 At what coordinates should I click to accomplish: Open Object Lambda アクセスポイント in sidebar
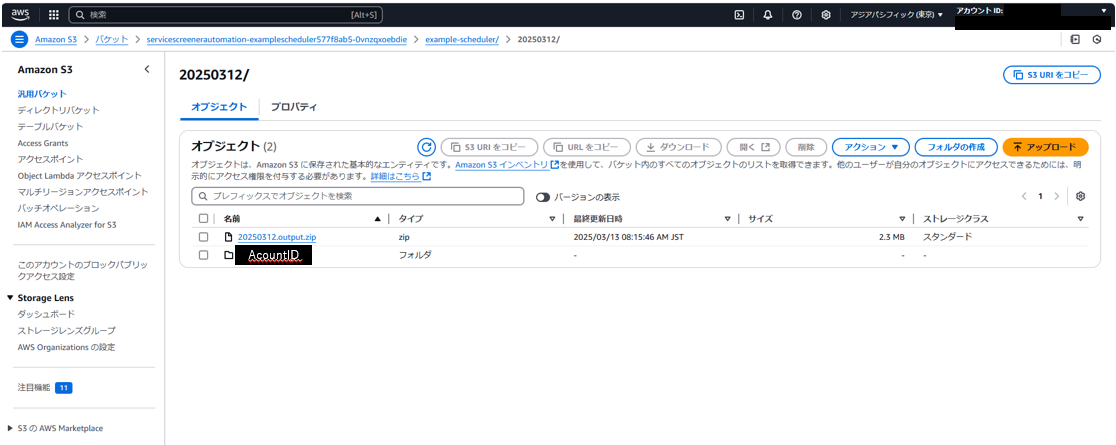pyautogui.click(x=79, y=175)
